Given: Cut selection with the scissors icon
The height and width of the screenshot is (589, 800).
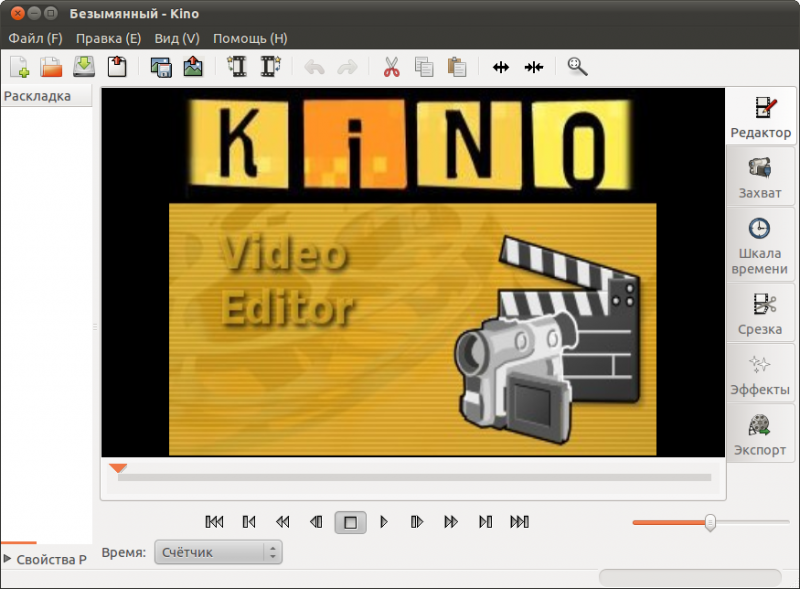Looking at the screenshot, I should point(391,67).
